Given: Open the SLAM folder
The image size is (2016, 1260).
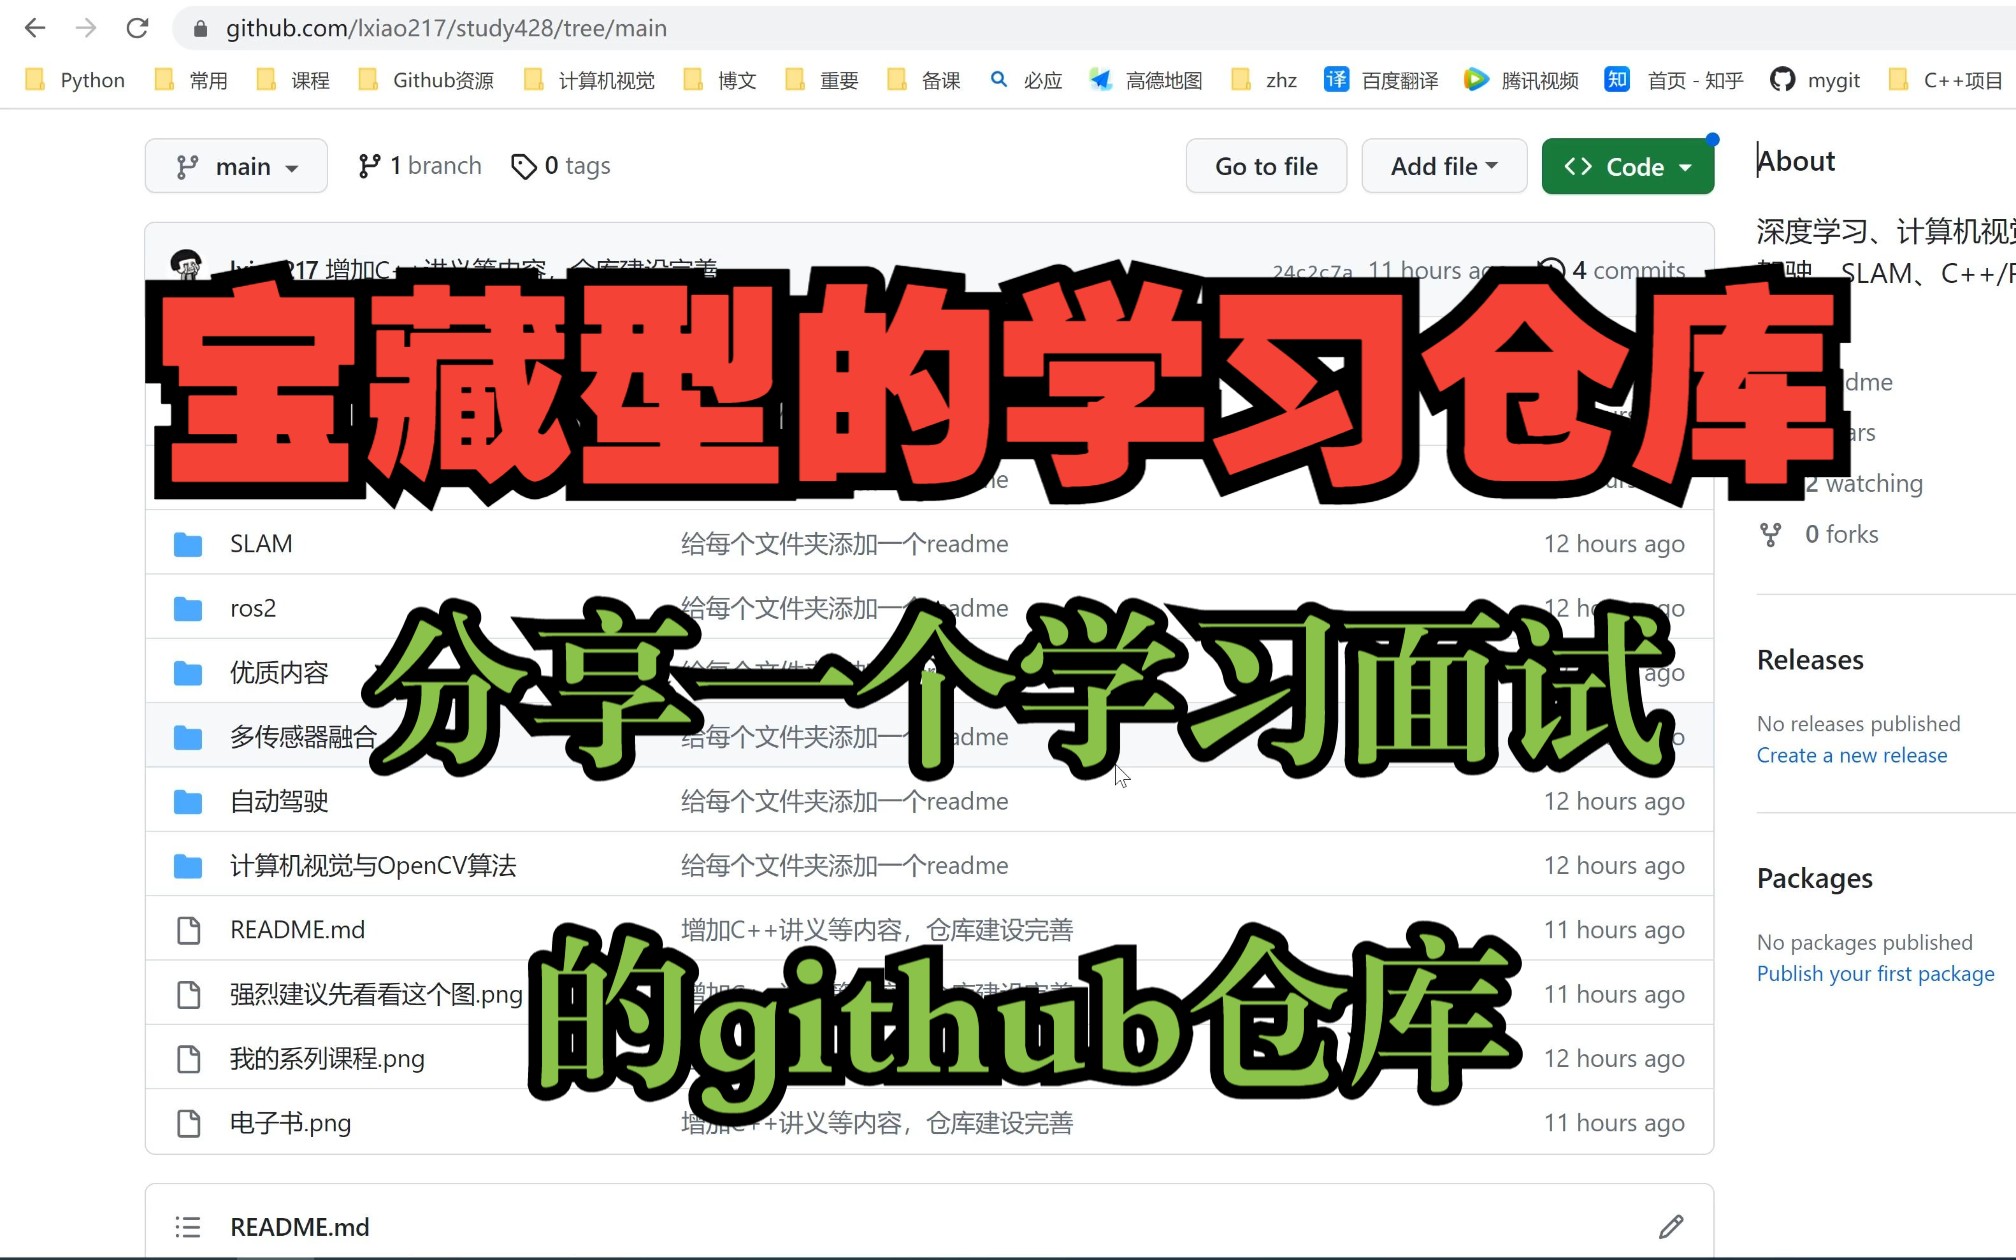Looking at the screenshot, I should 261,544.
